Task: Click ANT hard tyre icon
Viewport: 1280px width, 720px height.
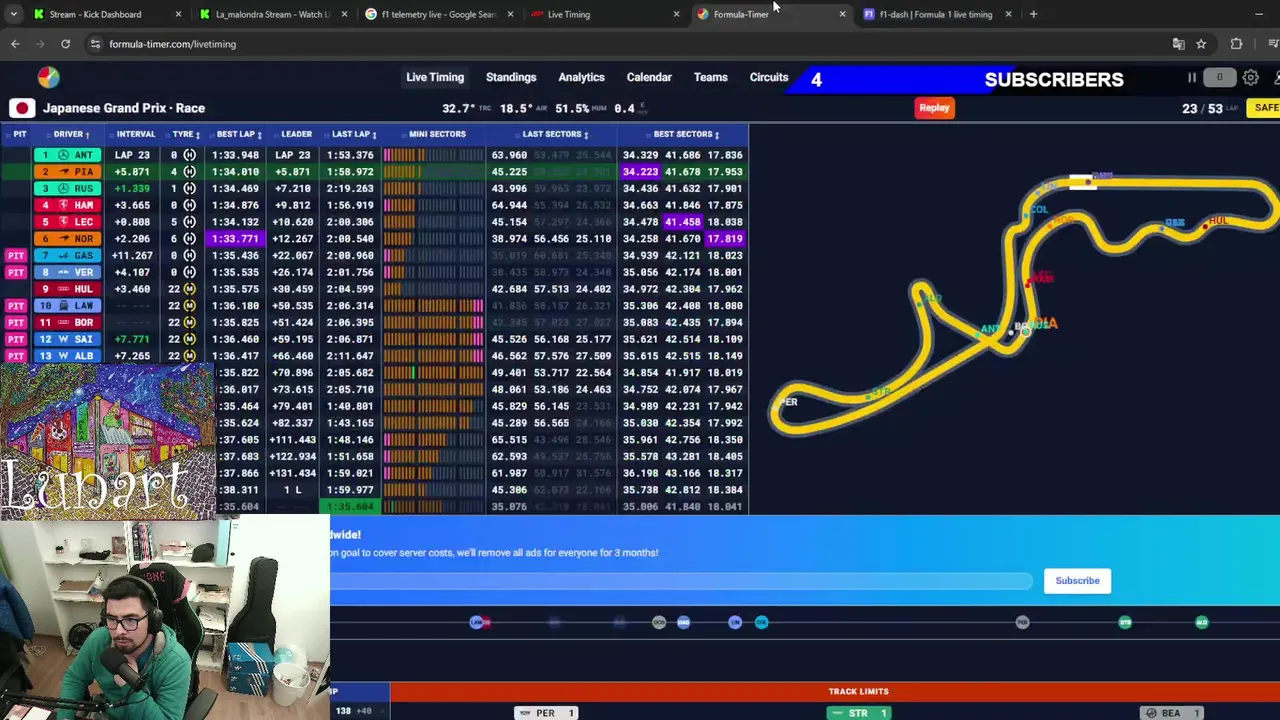Action: click(x=189, y=155)
